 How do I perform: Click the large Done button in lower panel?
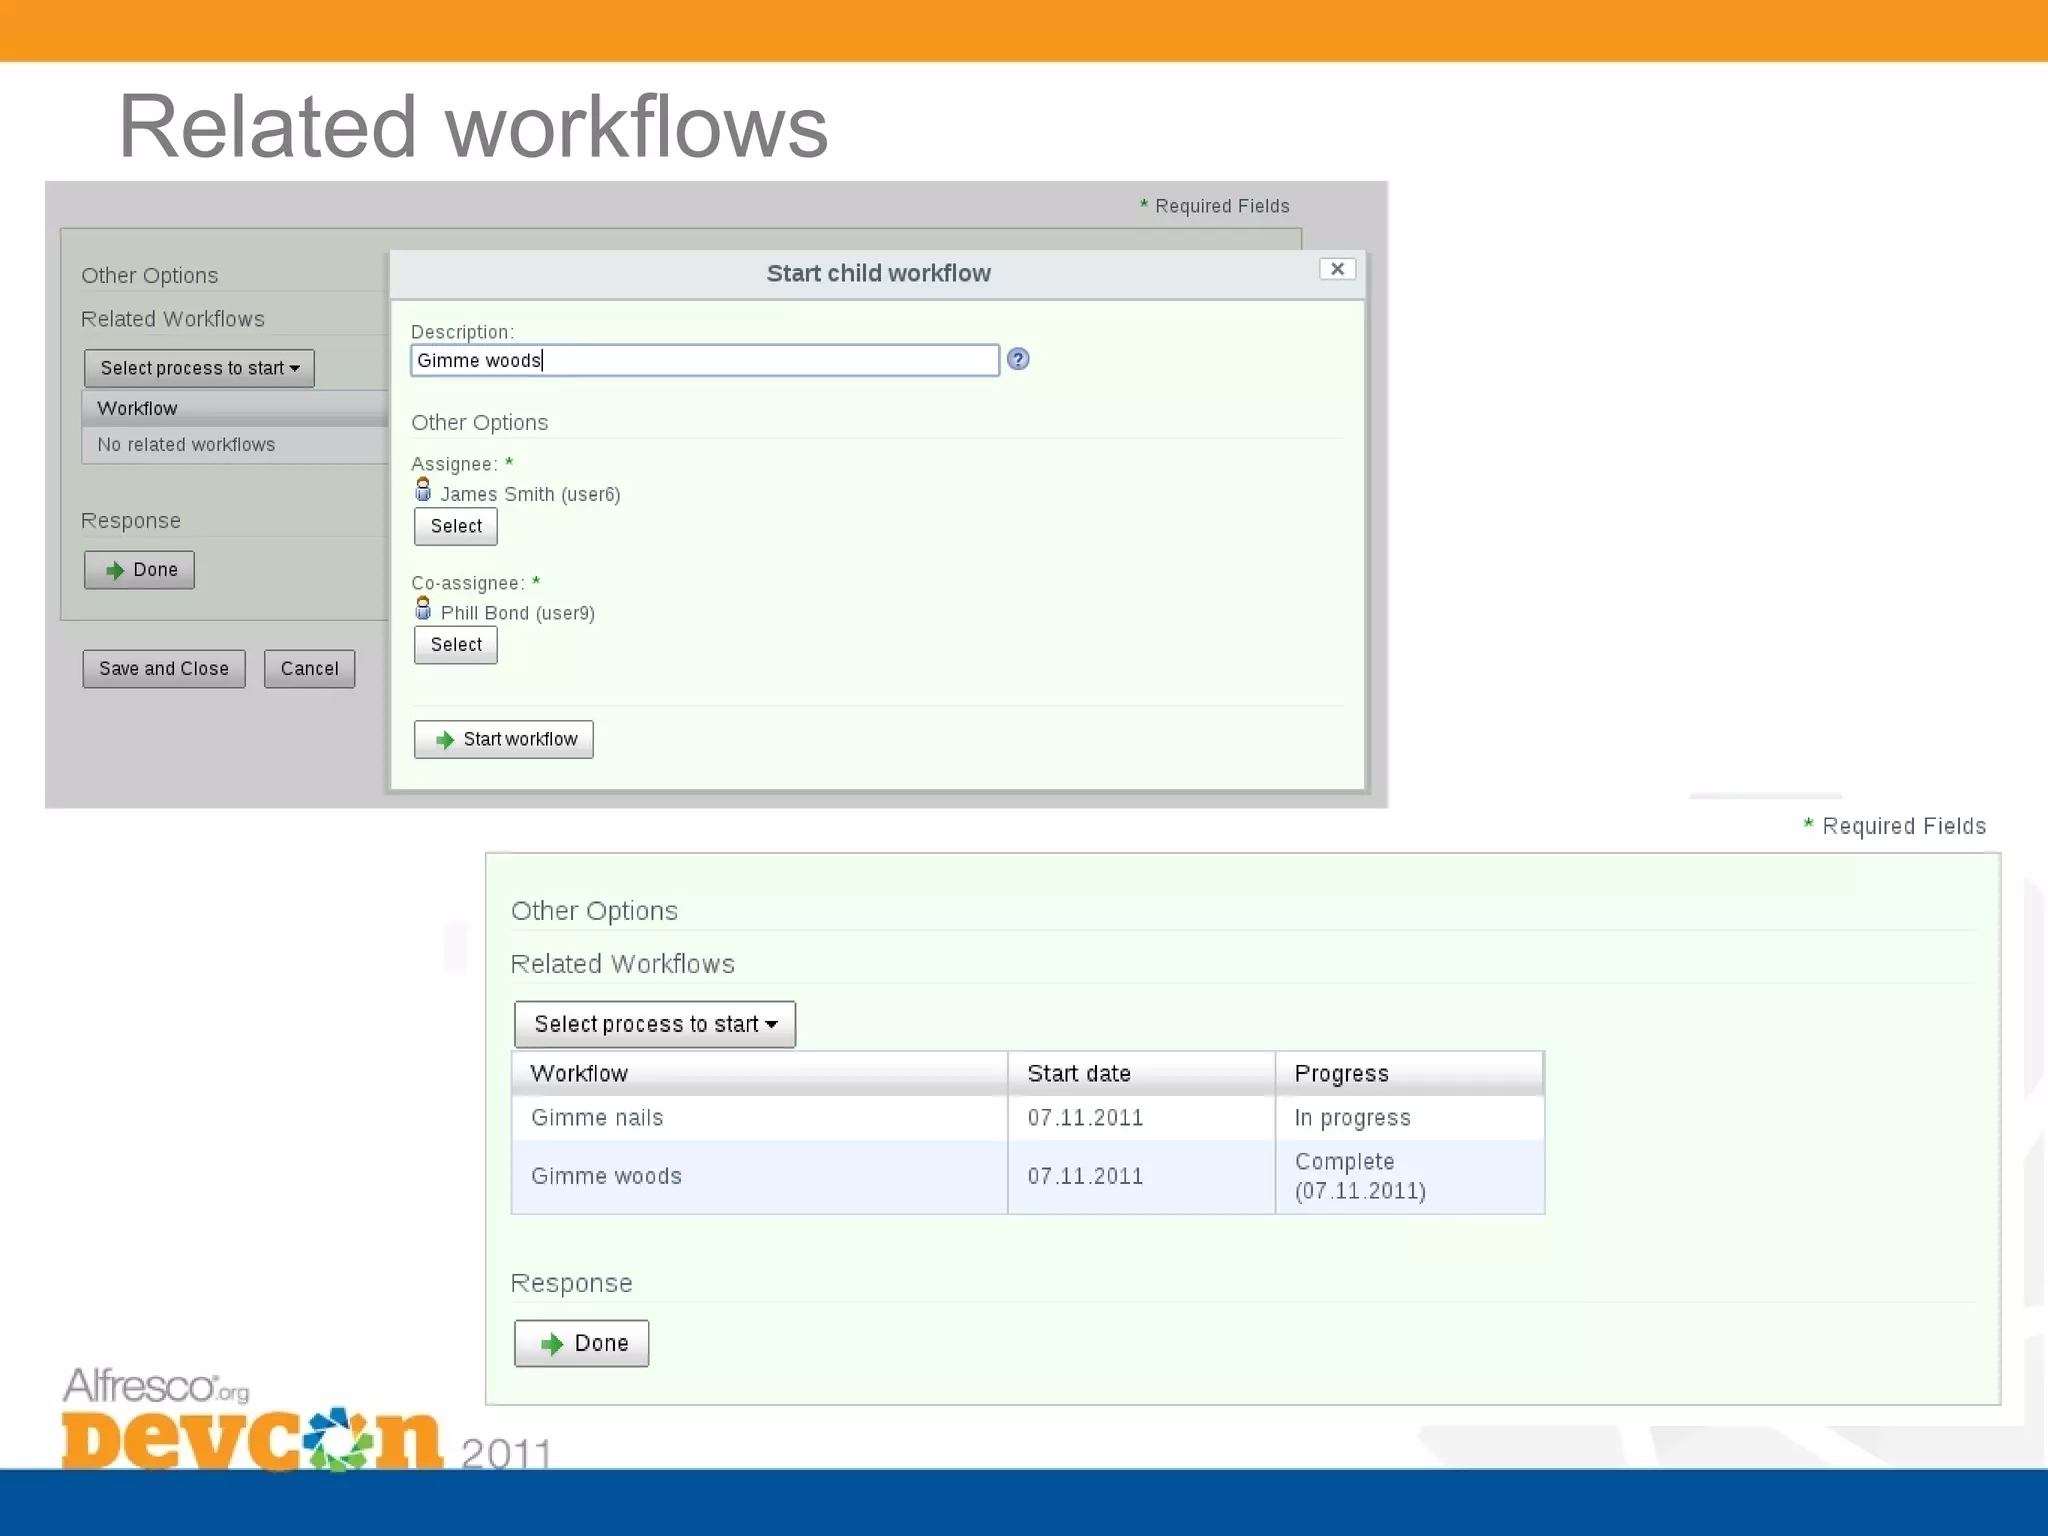(582, 1343)
